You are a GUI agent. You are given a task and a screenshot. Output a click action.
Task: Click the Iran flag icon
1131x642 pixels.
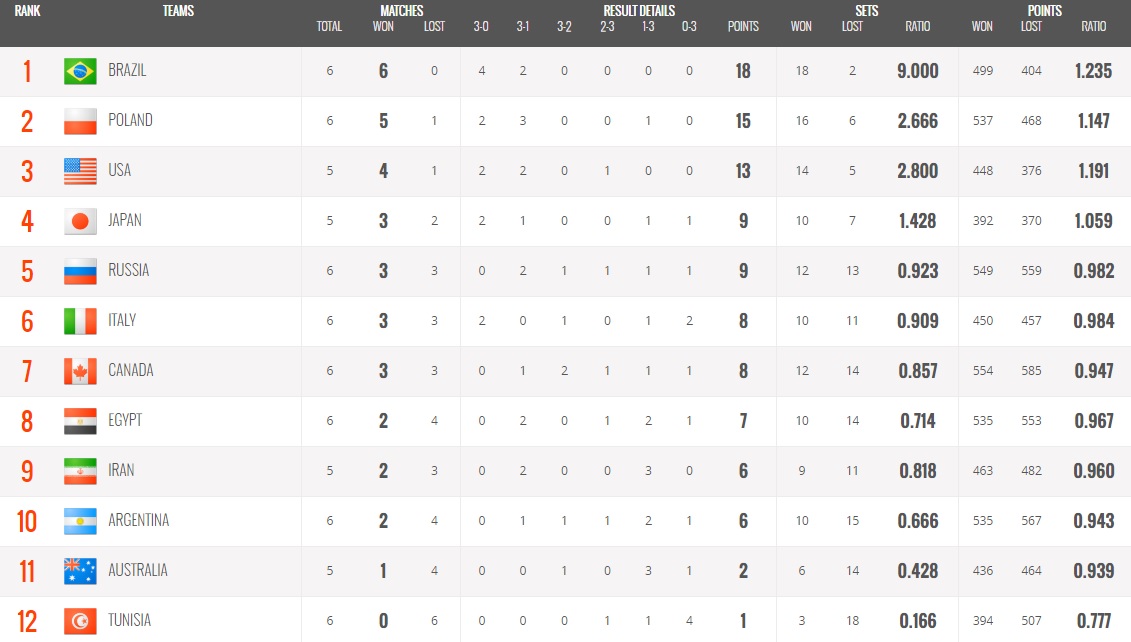tap(80, 471)
